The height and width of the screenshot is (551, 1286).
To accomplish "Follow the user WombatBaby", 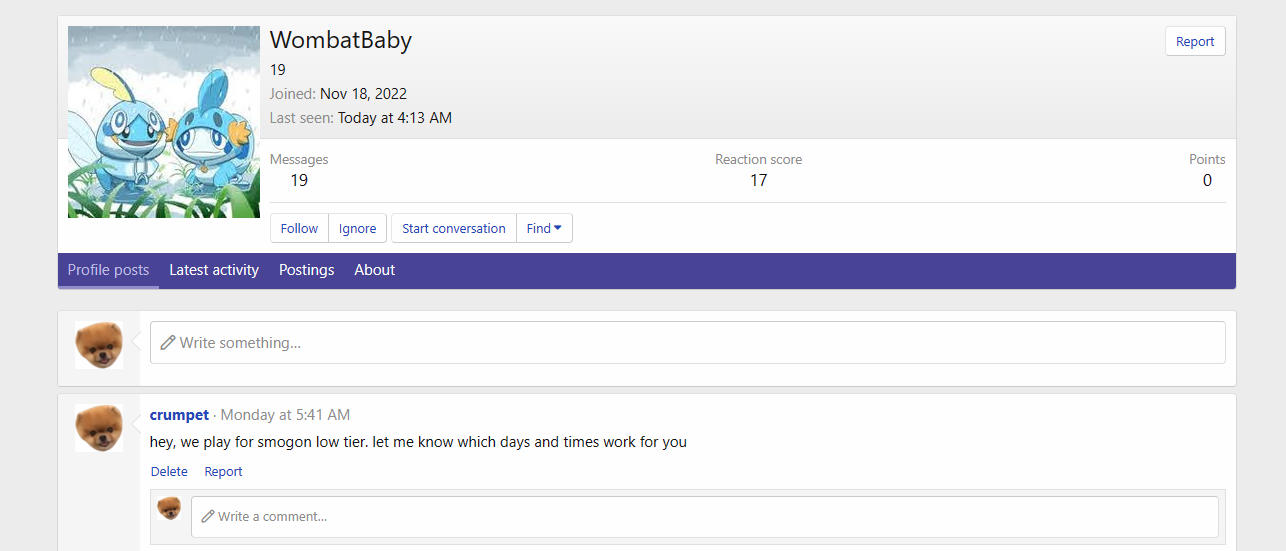I will [x=299, y=228].
